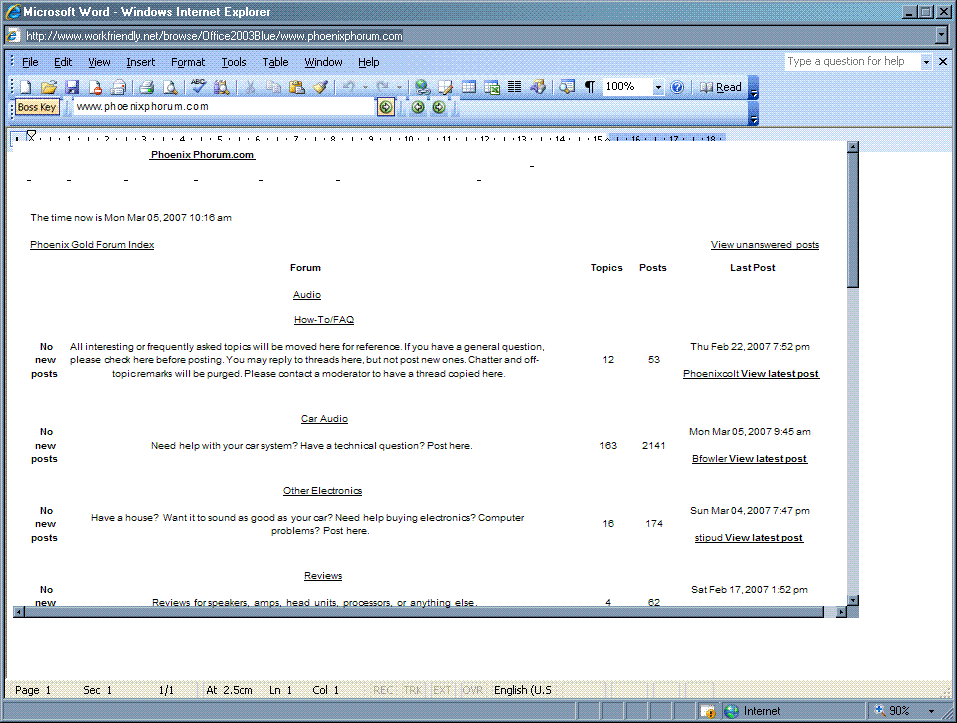
Task: Click the vertical scrollbar down arrow
Action: click(x=853, y=600)
